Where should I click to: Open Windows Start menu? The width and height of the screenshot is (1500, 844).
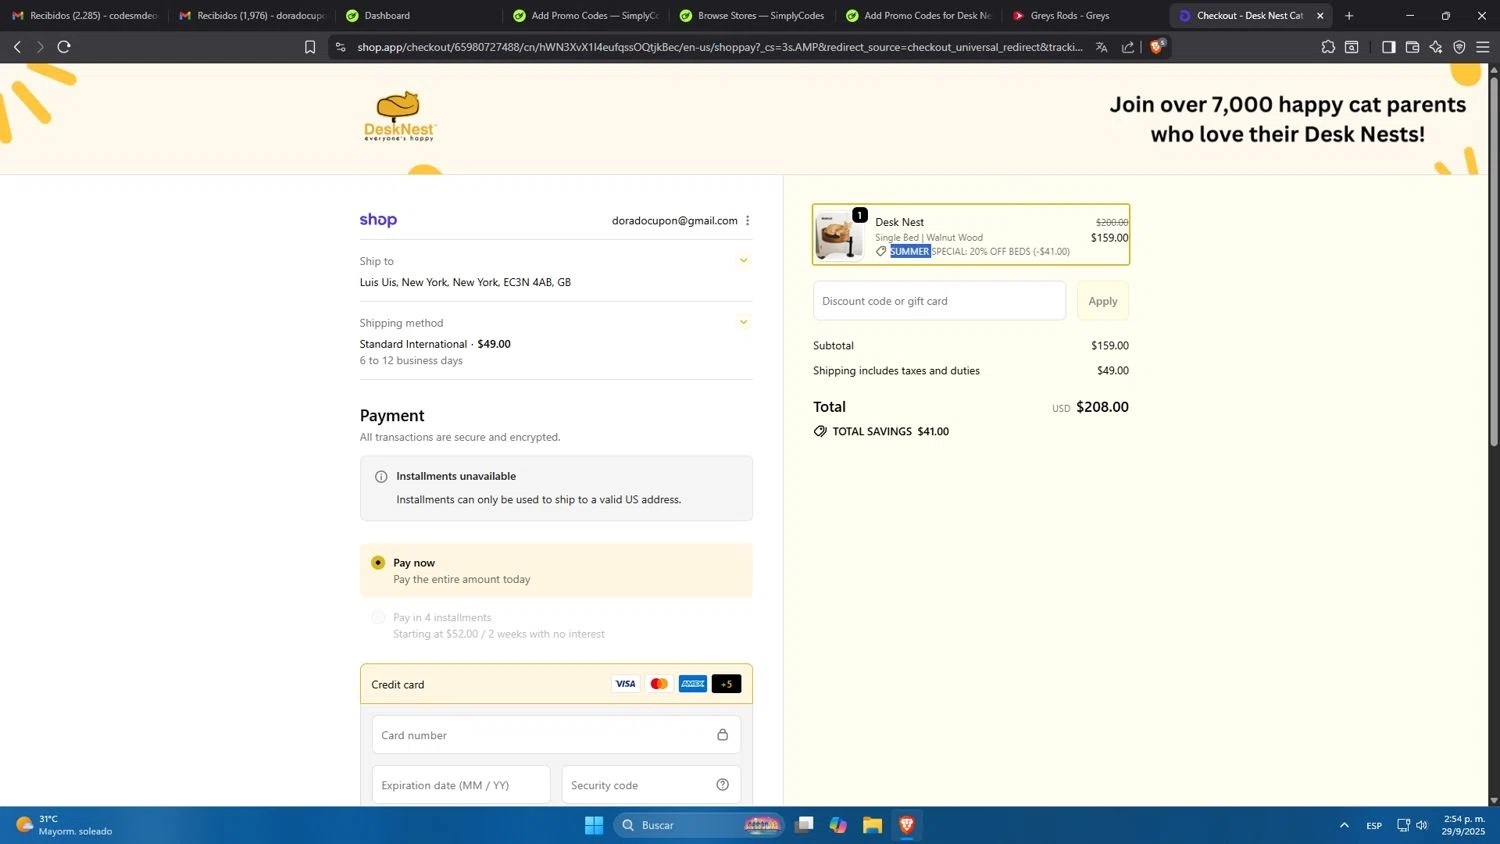[x=594, y=825]
